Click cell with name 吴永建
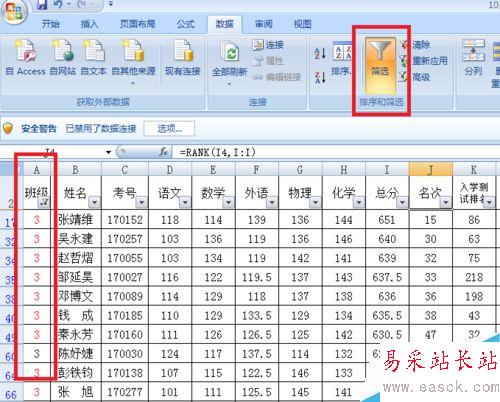Image resolution: width=500 pixels, height=402 pixels. pyautogui.click(x=76, y=239)
